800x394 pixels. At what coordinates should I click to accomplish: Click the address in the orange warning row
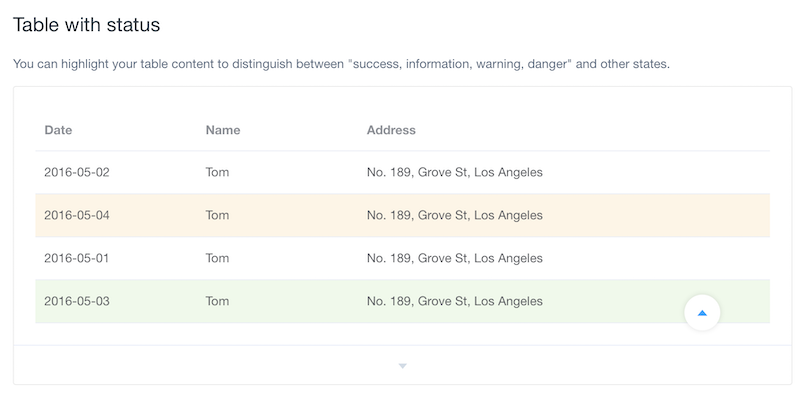[455, 215]
